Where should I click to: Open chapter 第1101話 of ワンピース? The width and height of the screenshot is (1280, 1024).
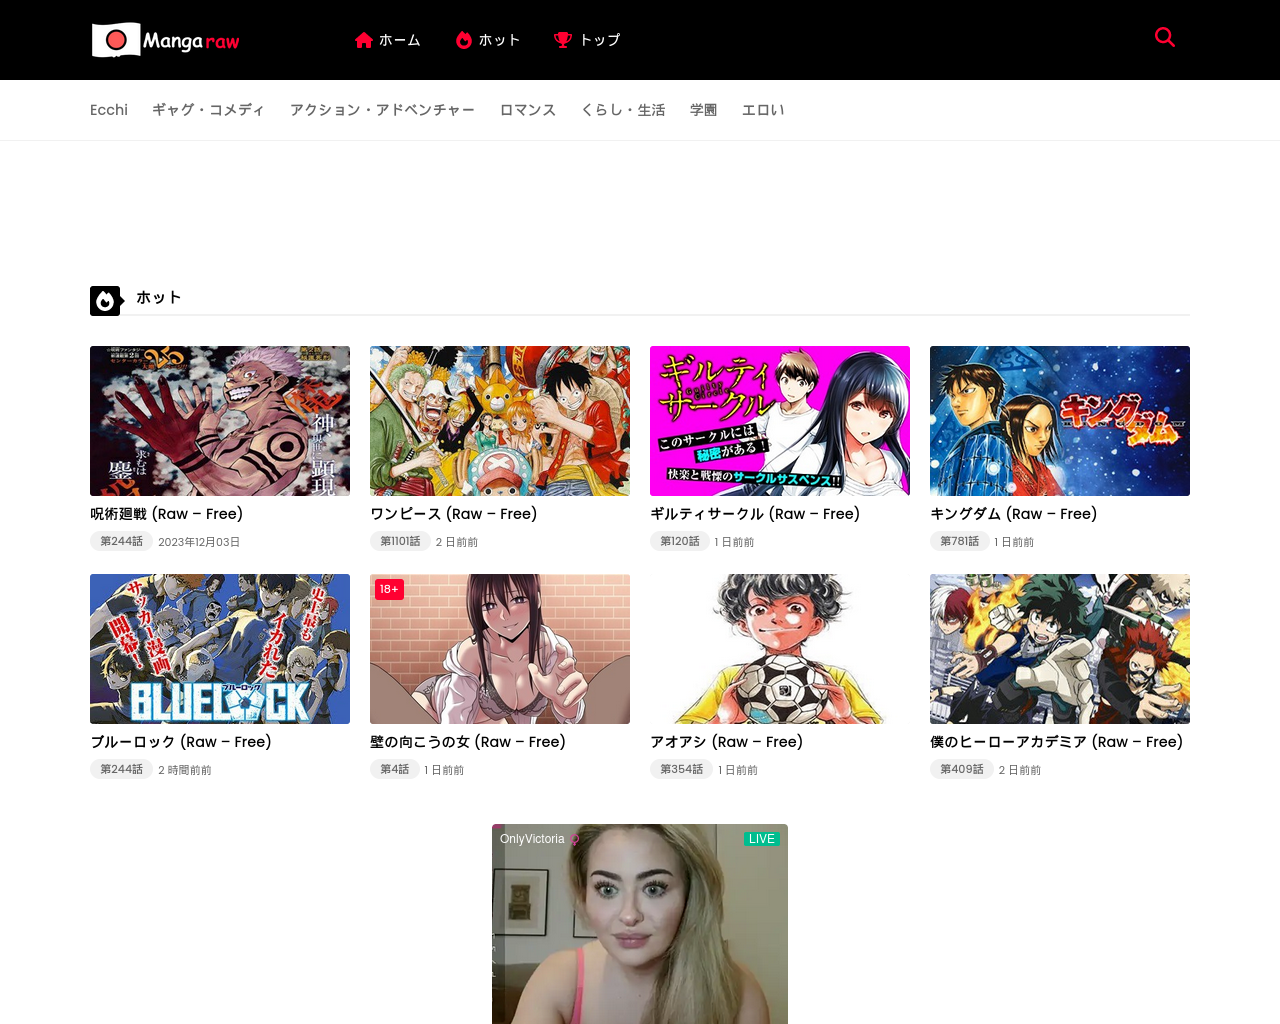pos(400,541)
